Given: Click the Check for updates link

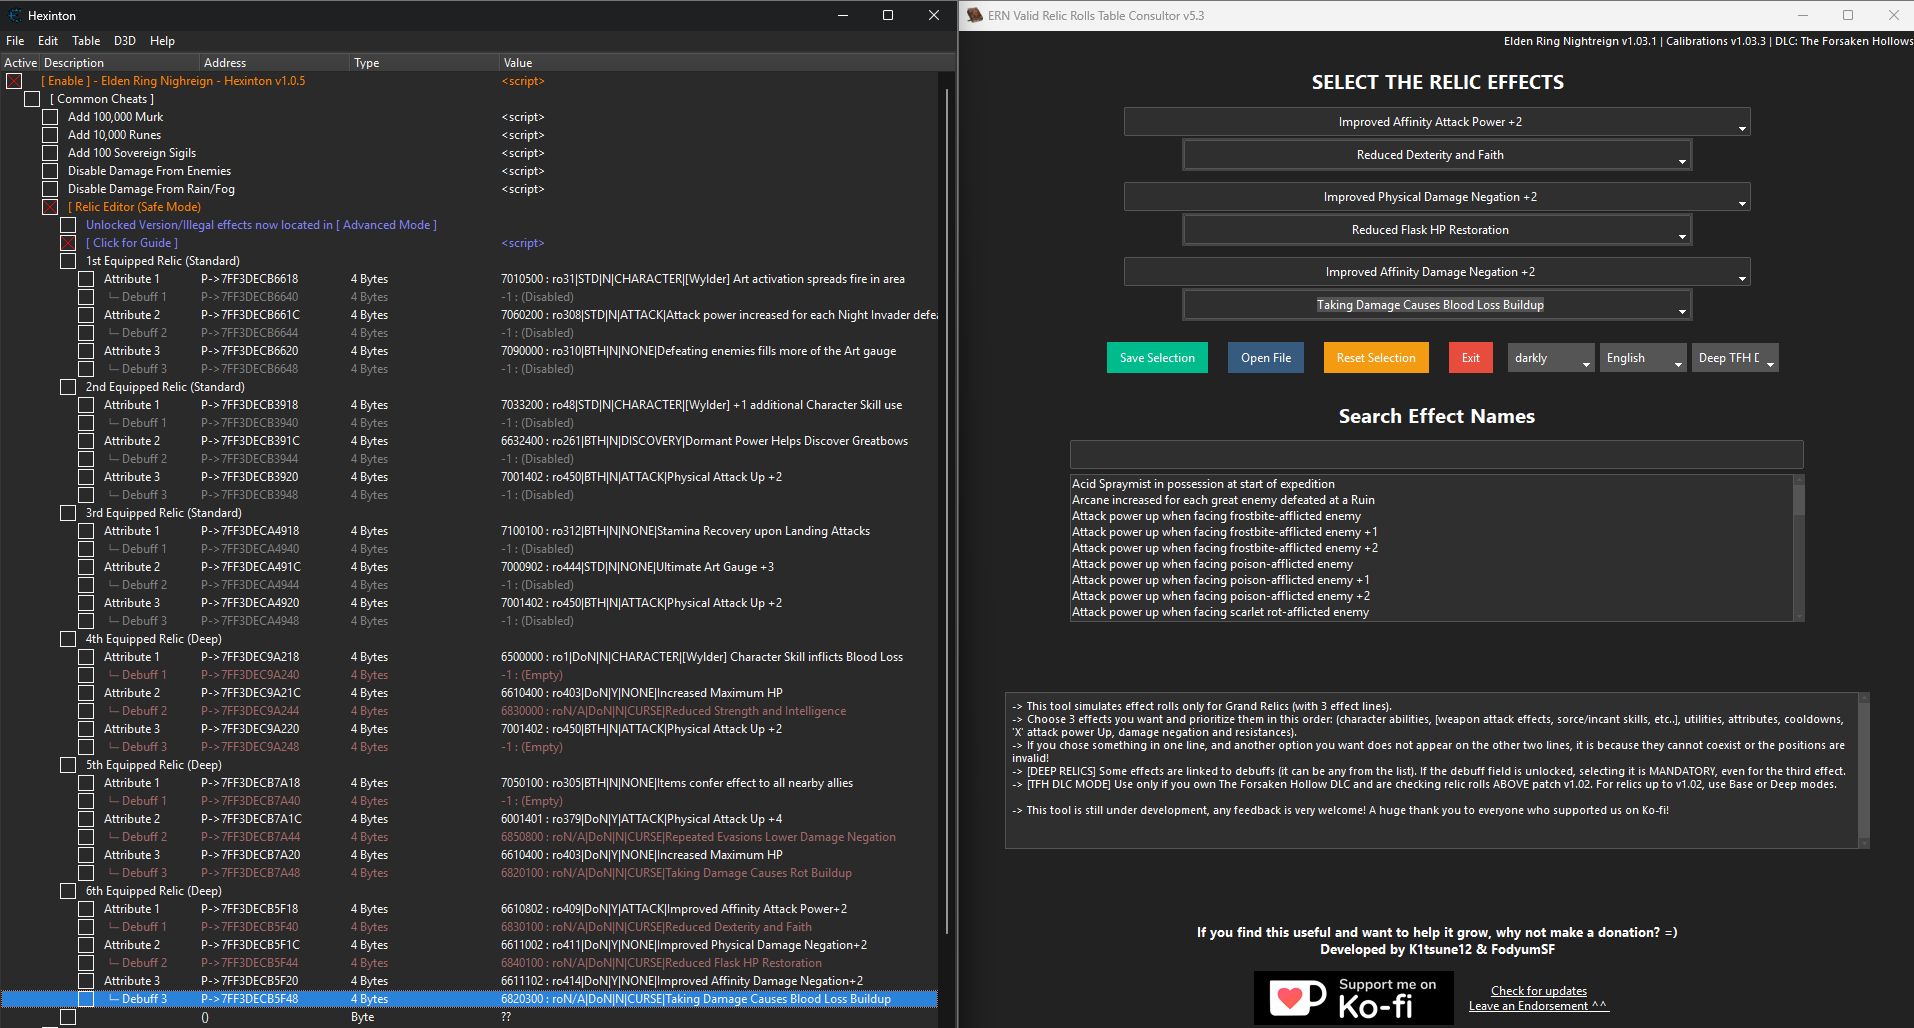Looking at the screenshot, I should click(1538, 991).
